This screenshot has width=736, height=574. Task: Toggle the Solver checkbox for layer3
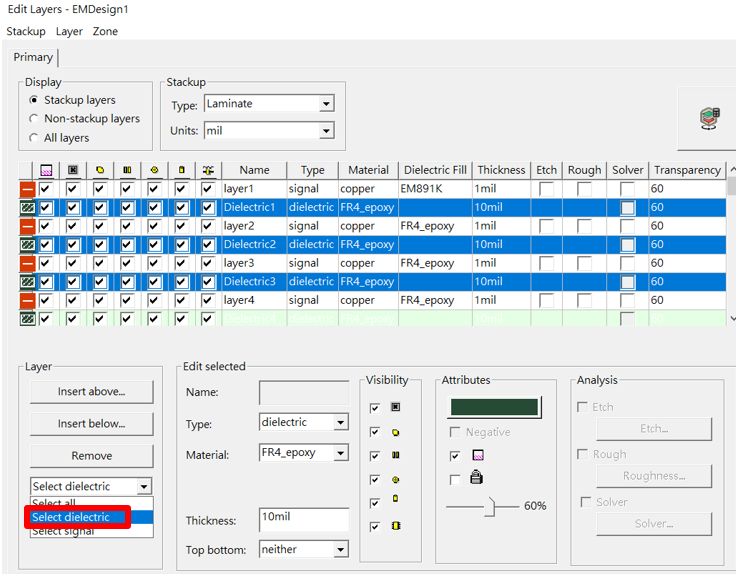[628, 263]
